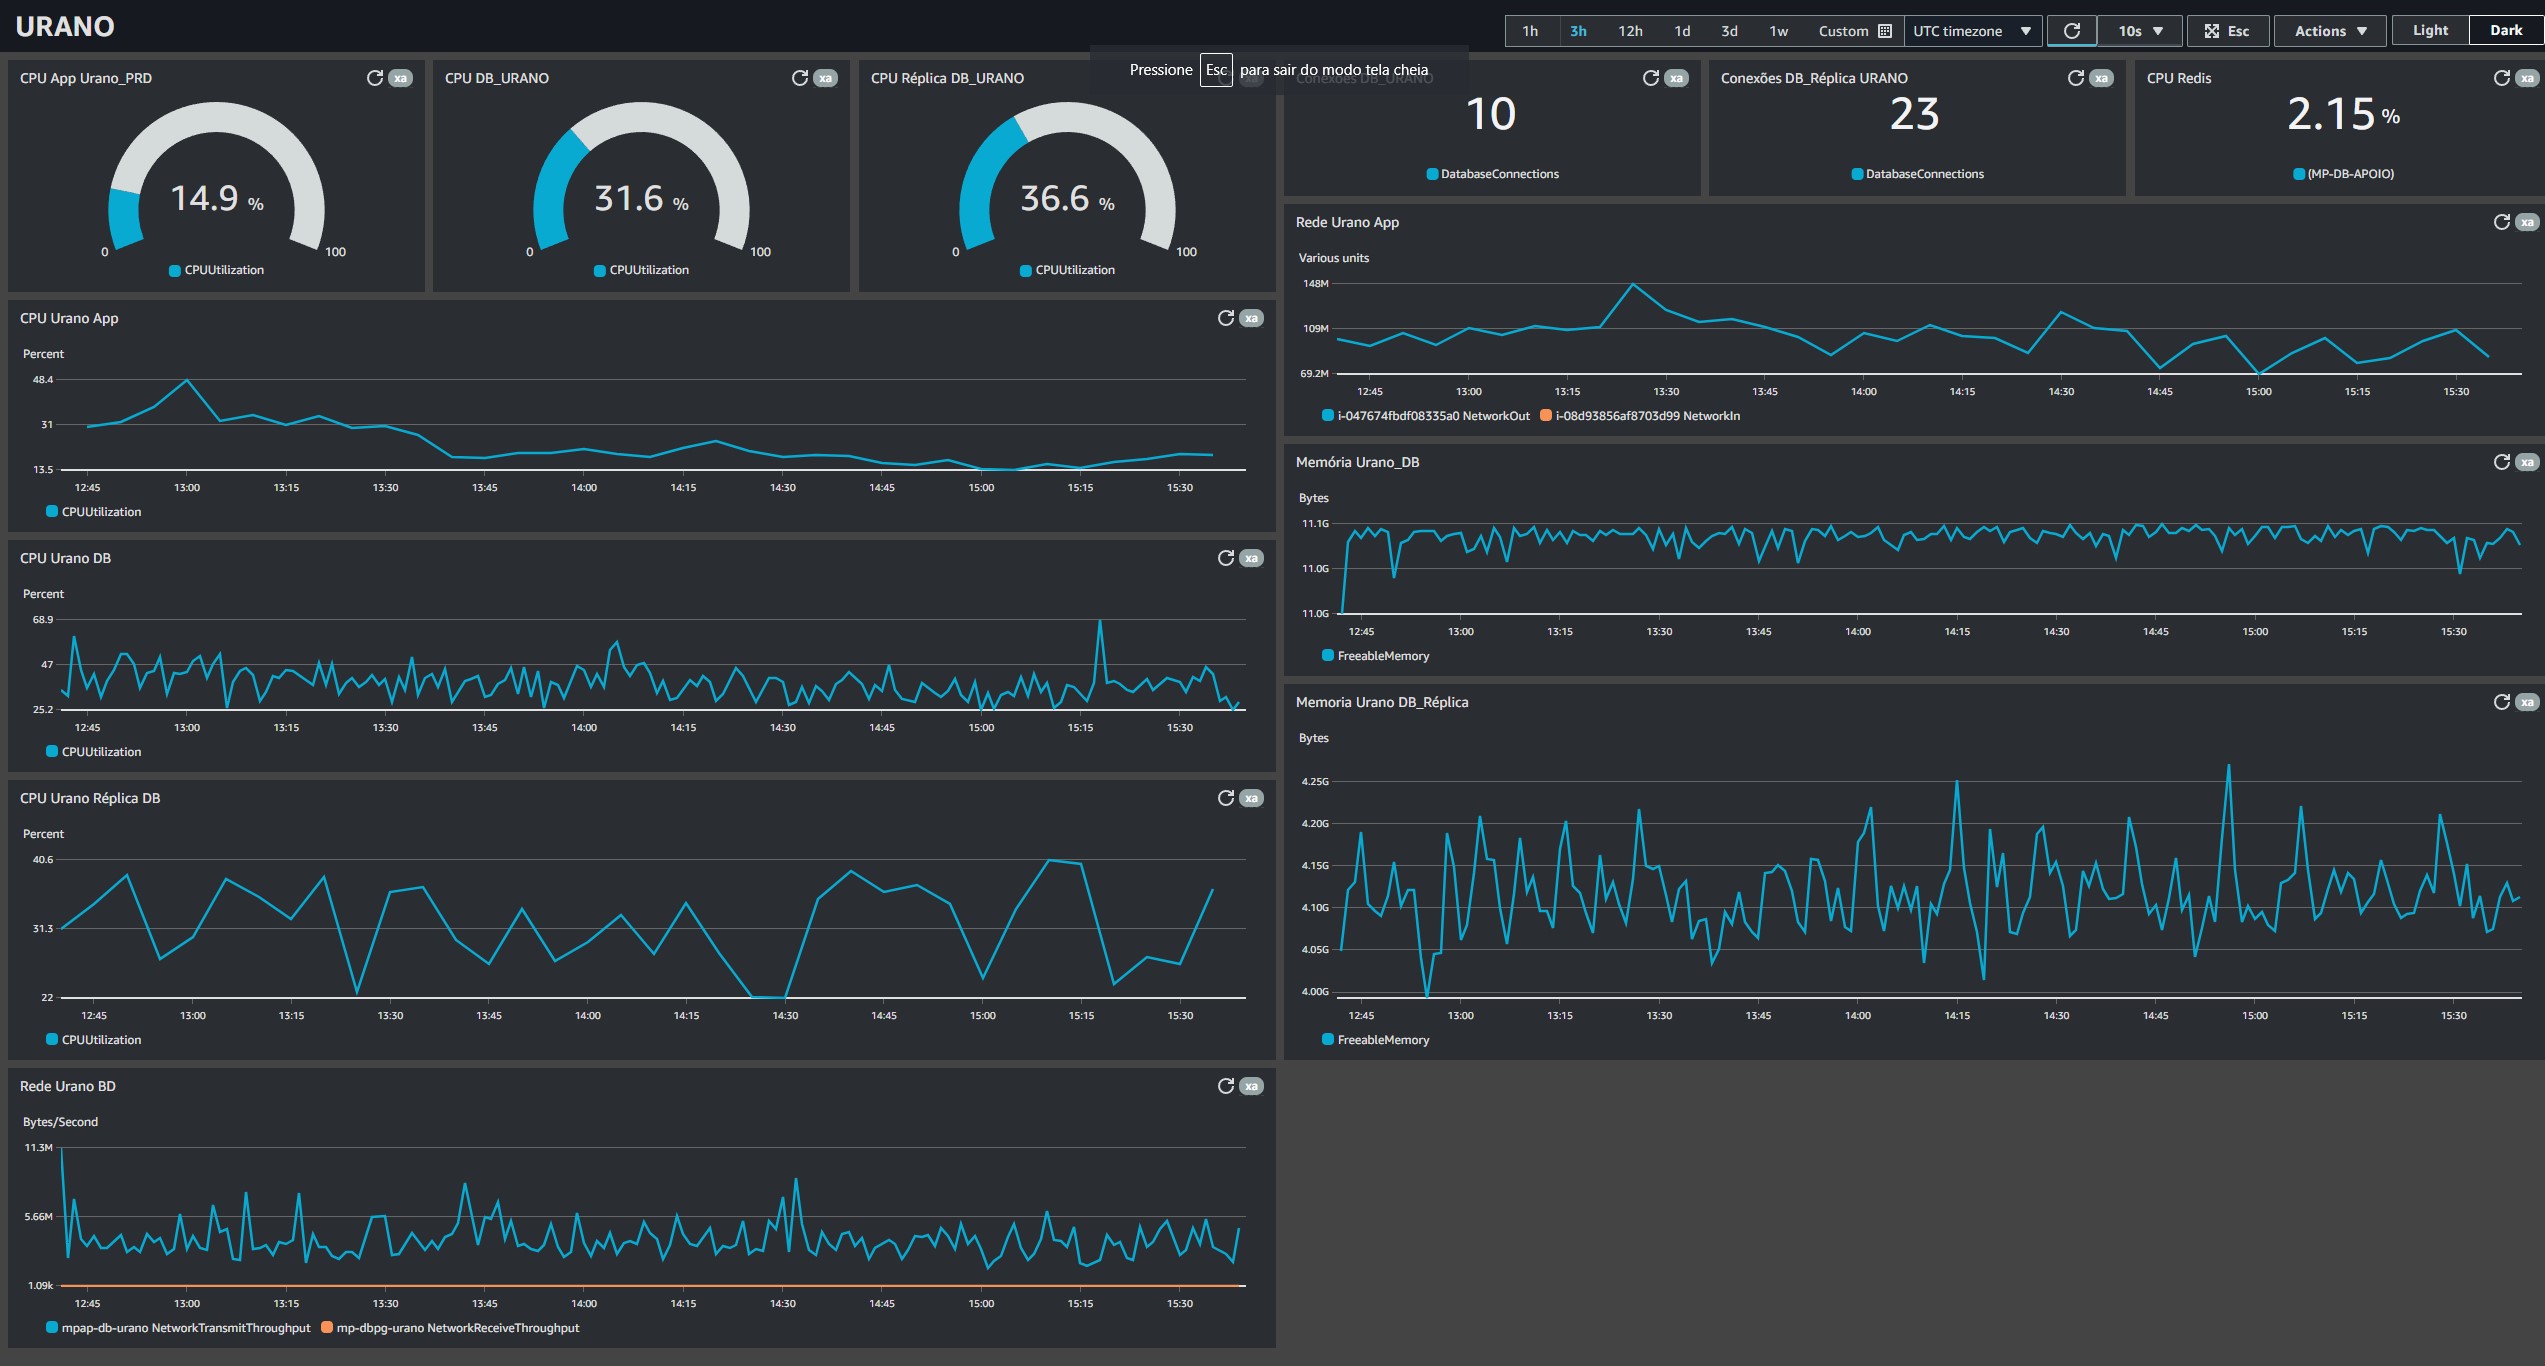Select the 3d time range
Screen dimensions: 2545x1366
[1729, 31]
